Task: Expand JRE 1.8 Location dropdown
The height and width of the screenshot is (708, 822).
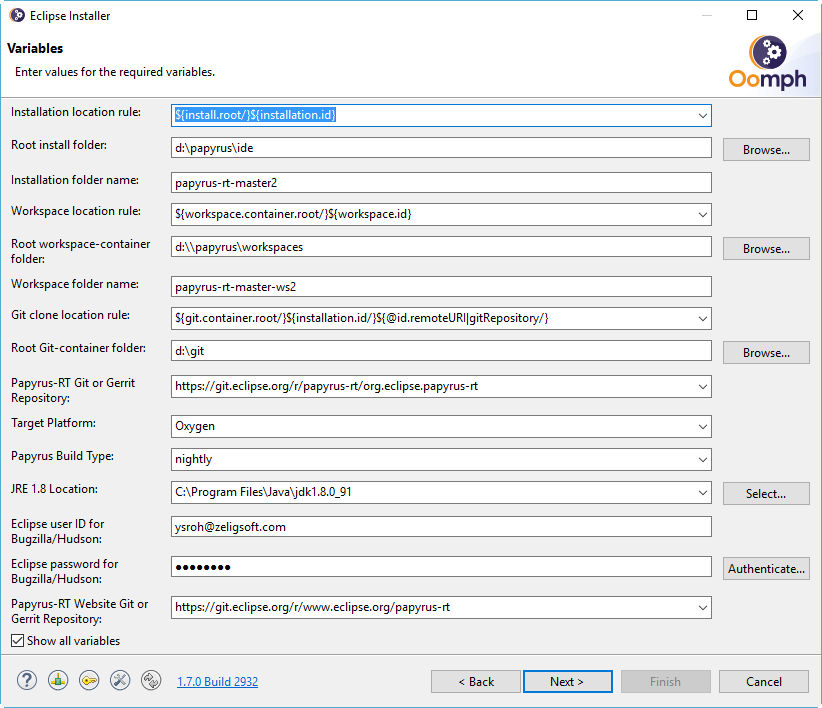Action: (702, 493)
